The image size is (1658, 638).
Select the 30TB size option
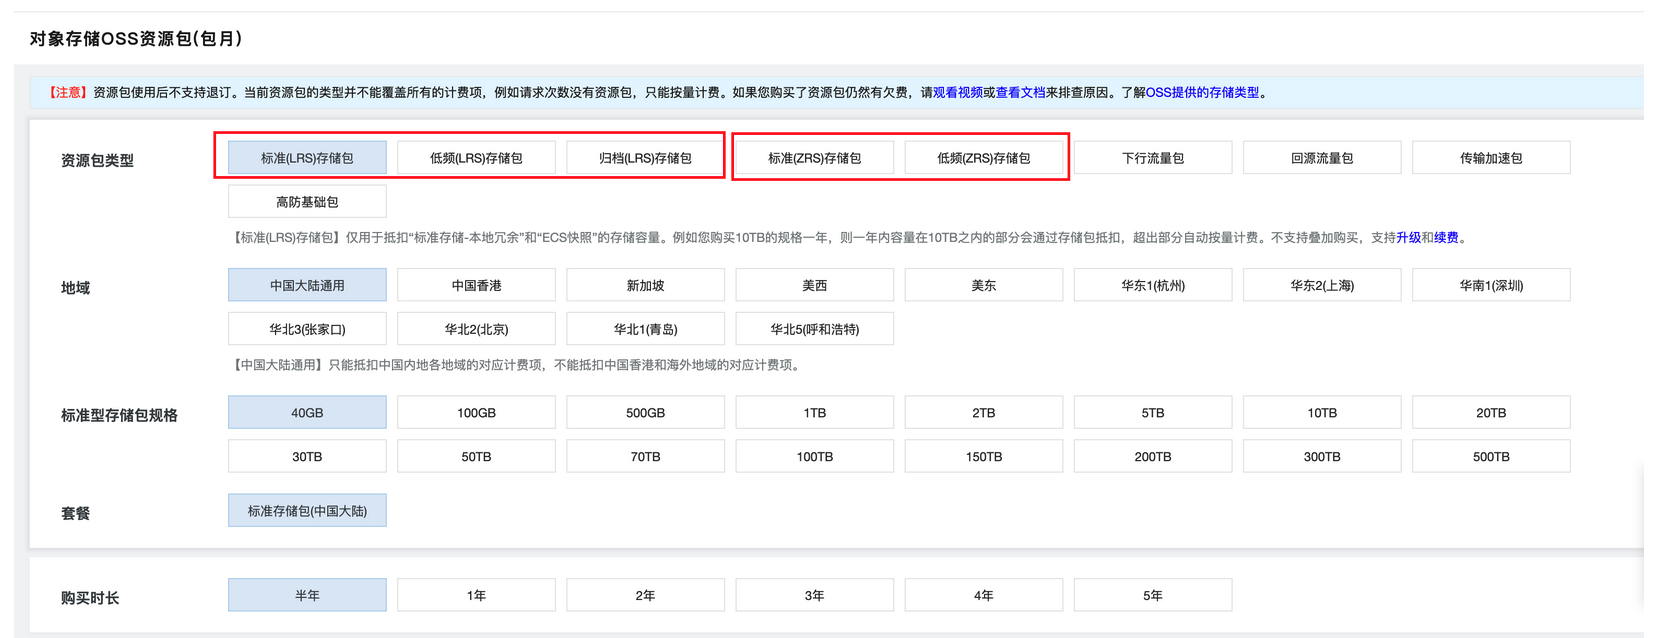[x=307, y=456]
